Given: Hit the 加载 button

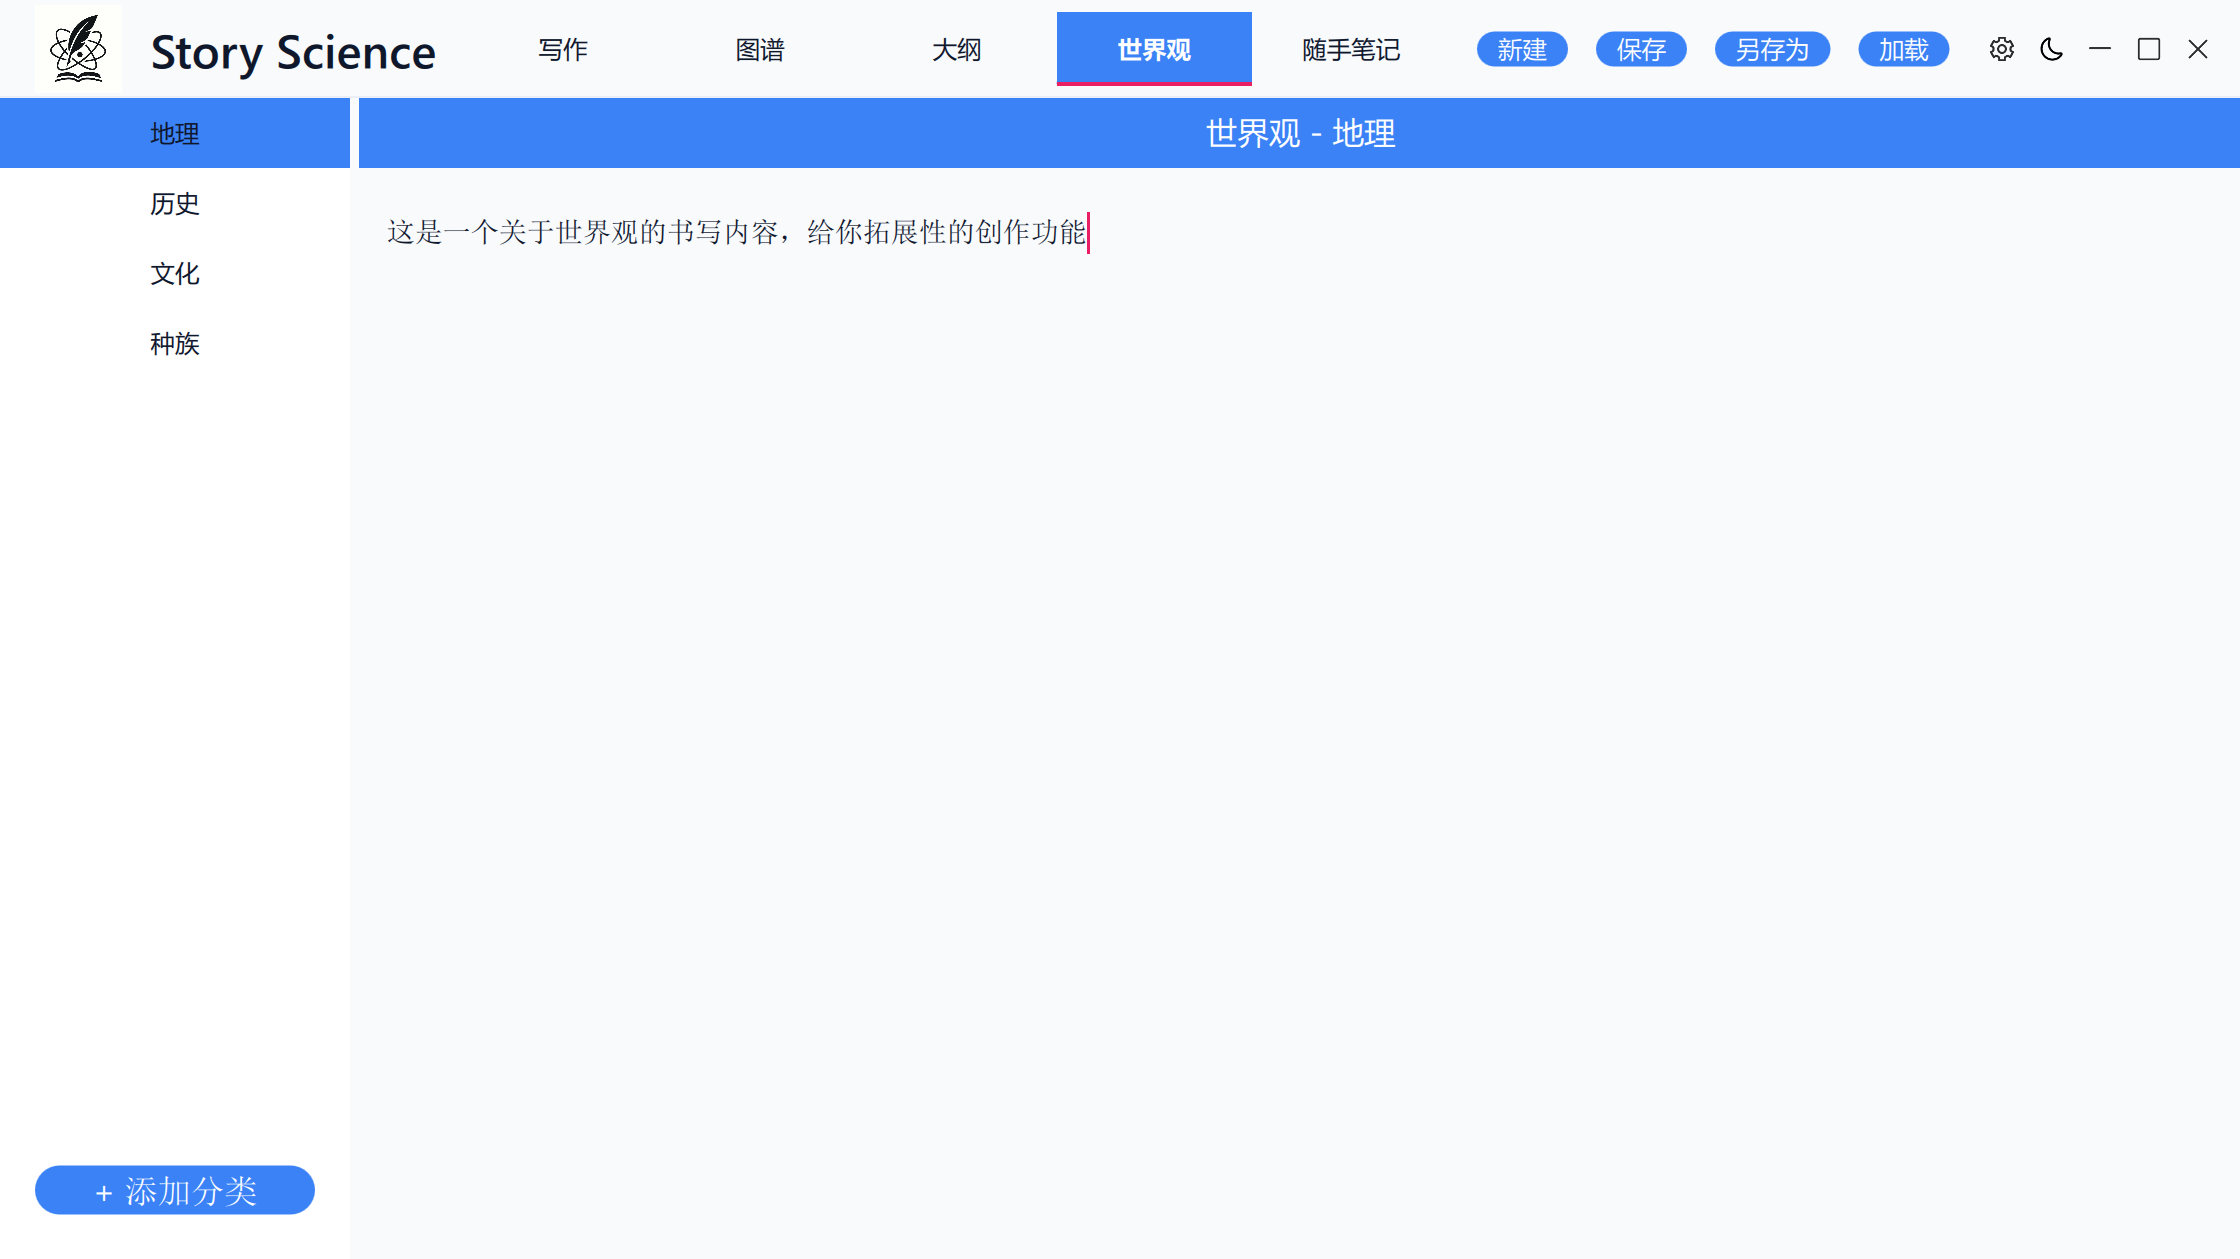Looking at the screenshot, I should (1903, 49).
